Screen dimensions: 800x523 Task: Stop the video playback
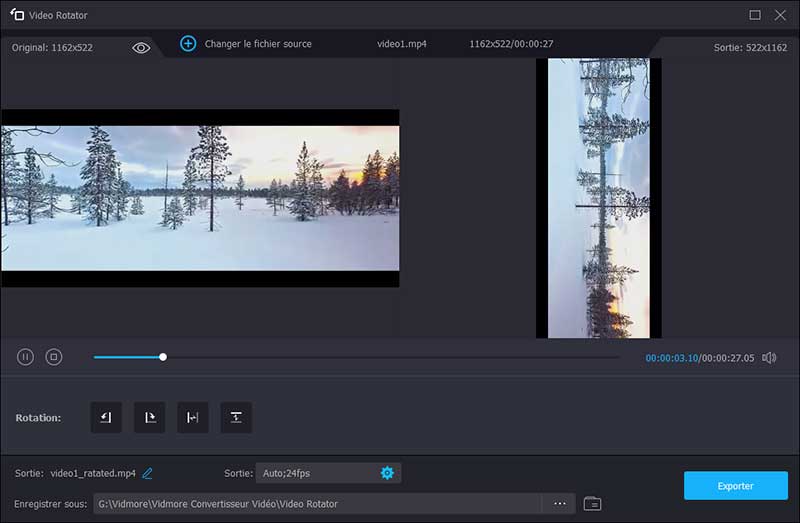(x=54, y=357)
